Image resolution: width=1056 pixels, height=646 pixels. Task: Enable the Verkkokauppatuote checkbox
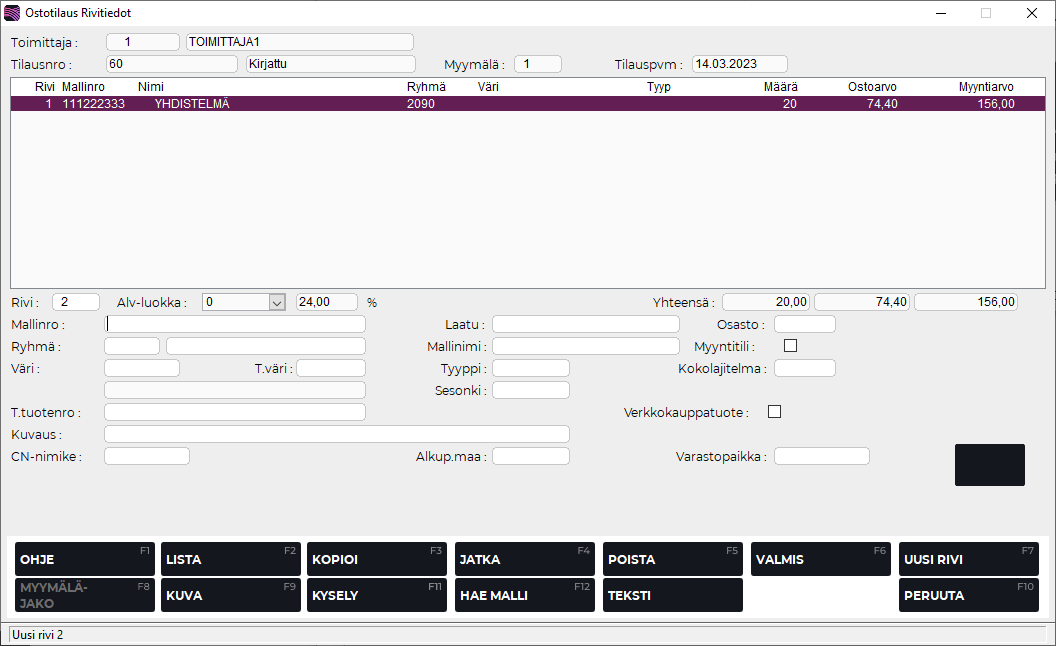coord(773,412)
